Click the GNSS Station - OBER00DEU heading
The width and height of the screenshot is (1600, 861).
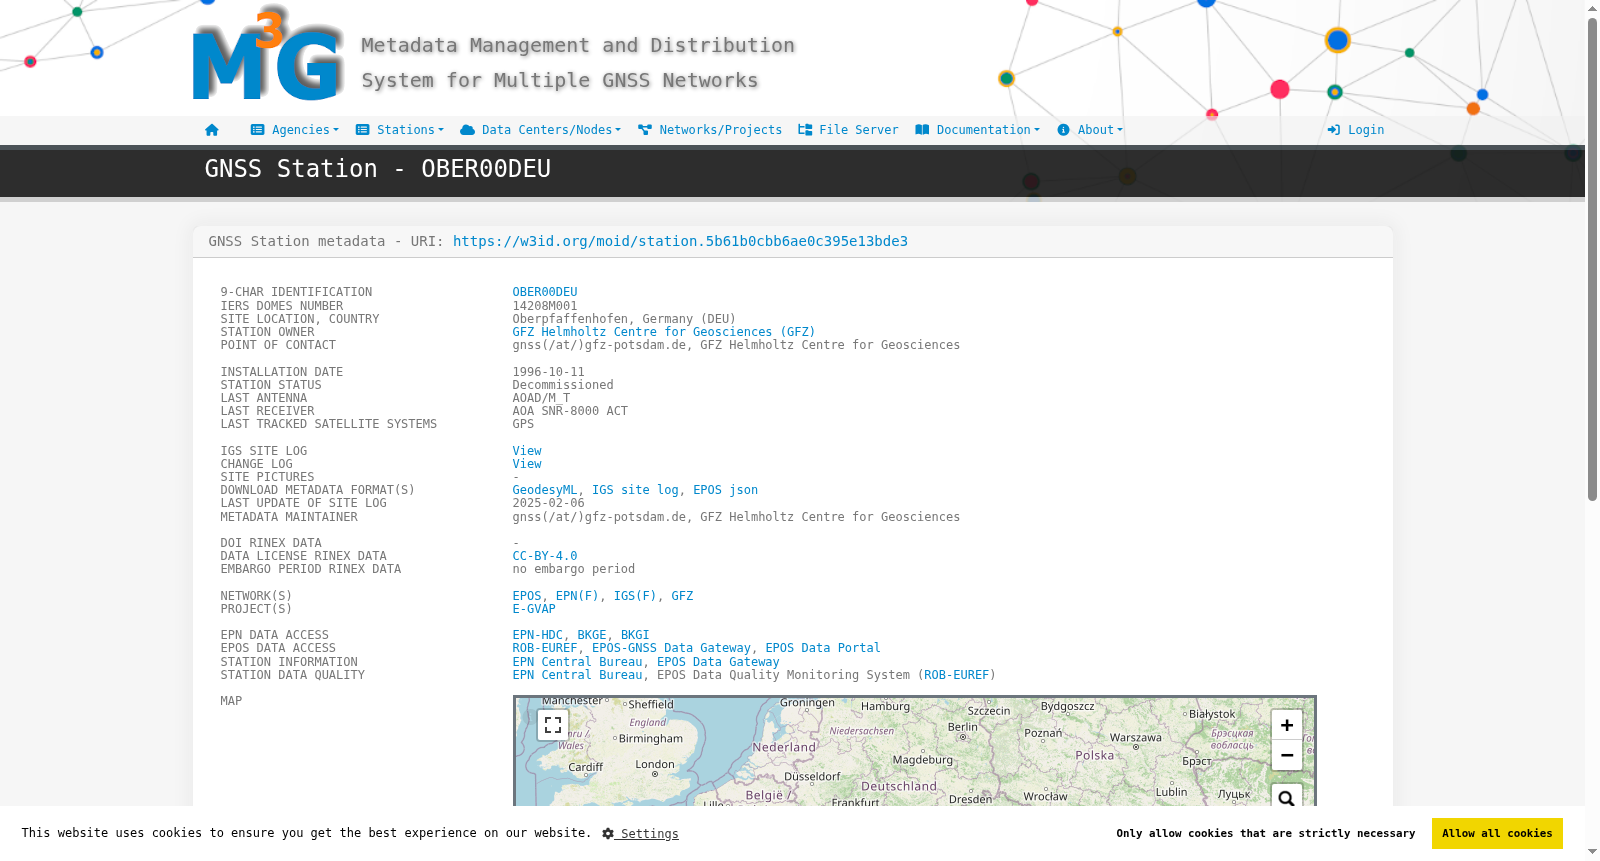pyautogui.click(x=378, y=169)
